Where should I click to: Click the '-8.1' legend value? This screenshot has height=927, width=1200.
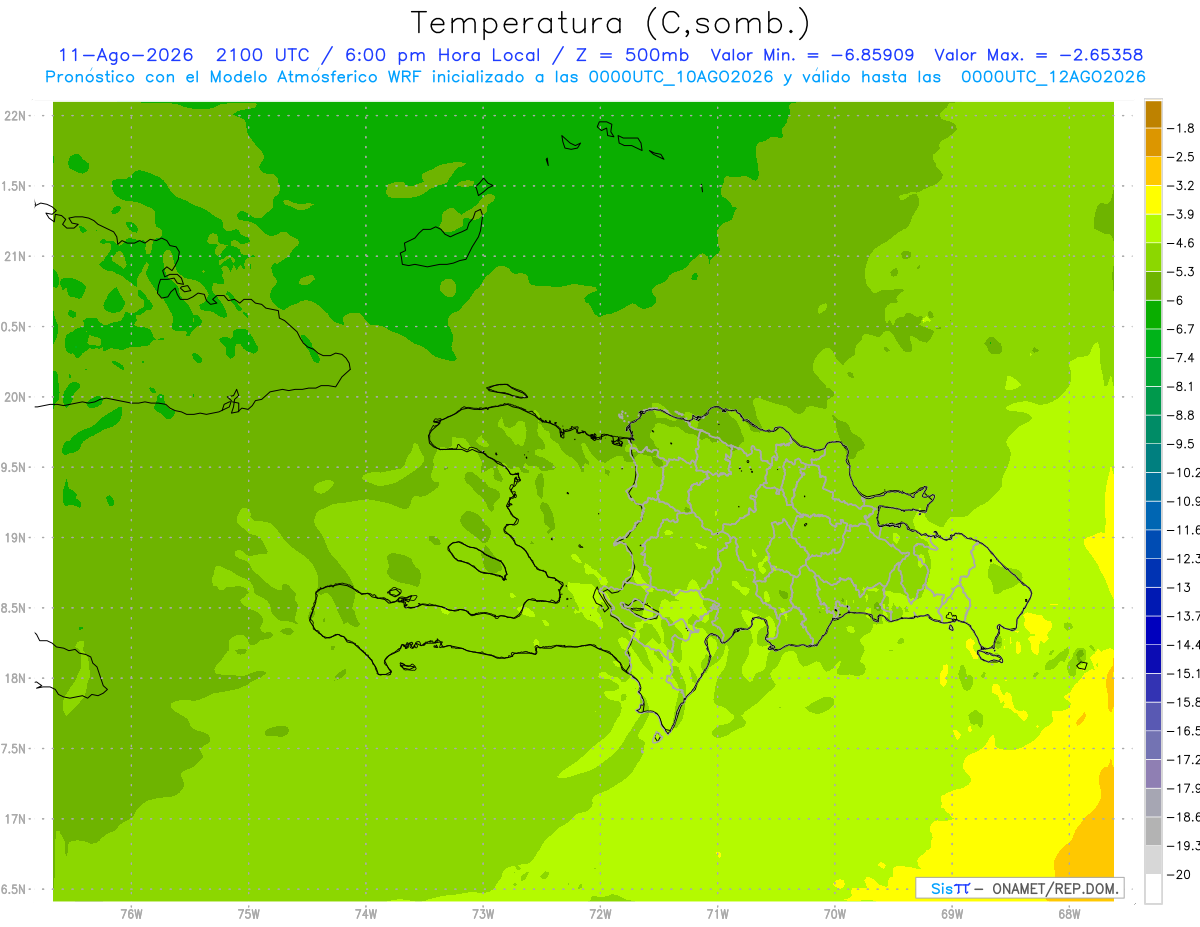pos(1181,386)
